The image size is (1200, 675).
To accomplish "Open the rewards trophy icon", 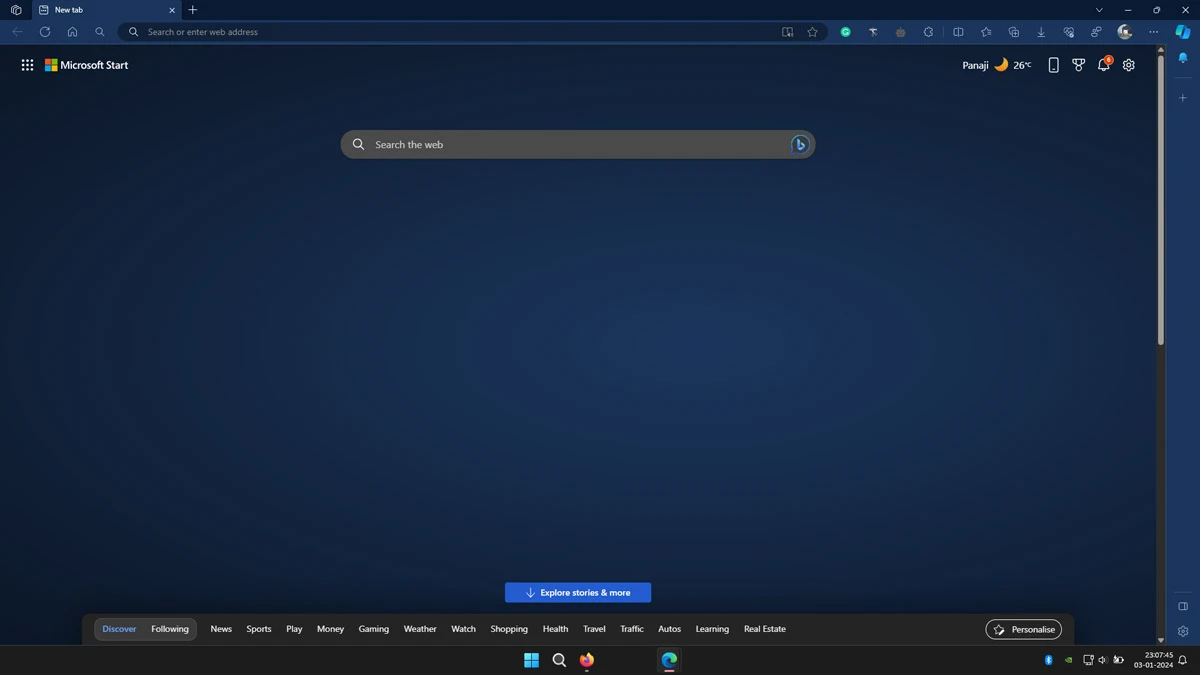I will click(x=1078, y=65).
